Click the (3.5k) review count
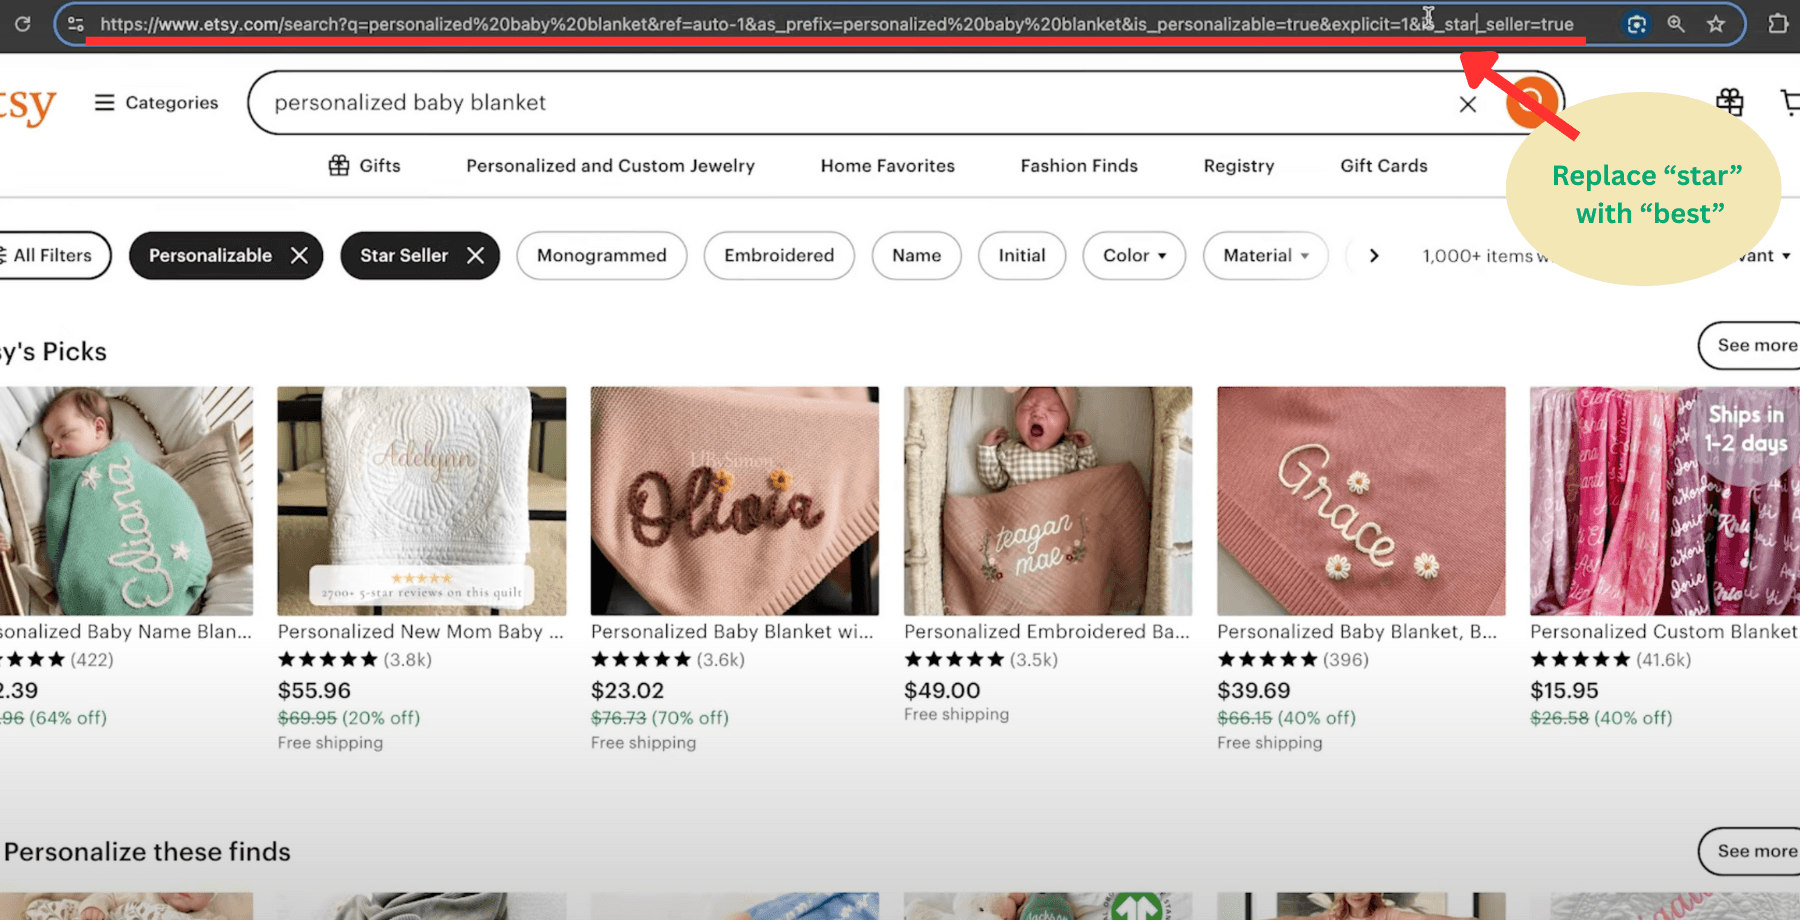 point(1034,660)
